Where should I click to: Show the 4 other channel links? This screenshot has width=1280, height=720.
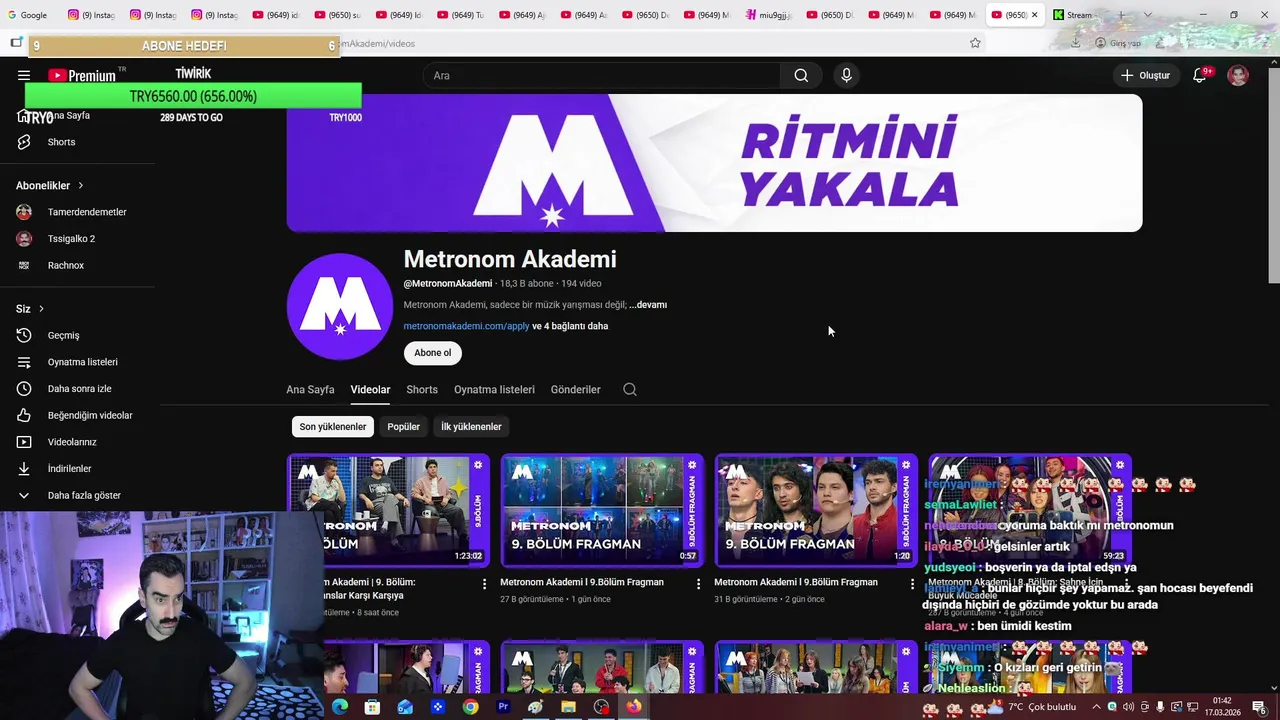point(570,326)
